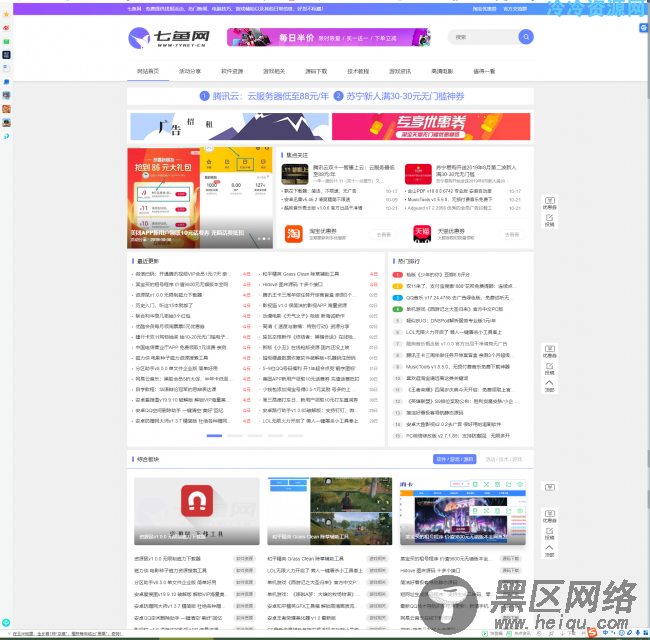Click 软件资源 tag beside 磁力侠 entry

[x=245, y=570]
